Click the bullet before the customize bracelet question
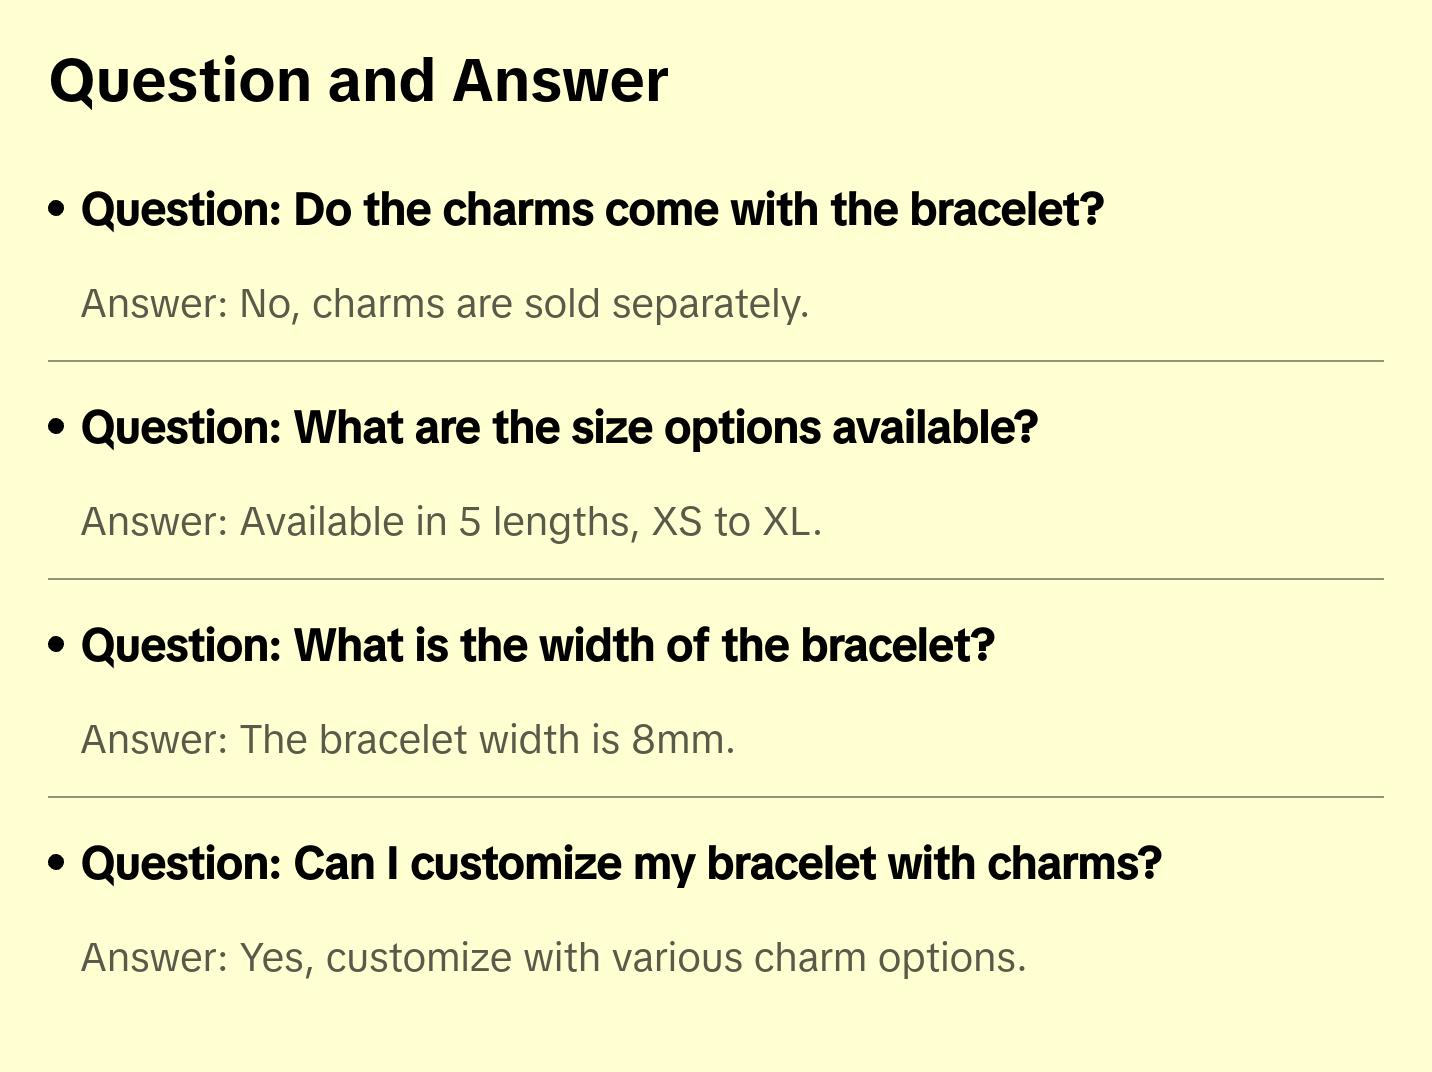The image size is (1432, 1072). point(57,864)
